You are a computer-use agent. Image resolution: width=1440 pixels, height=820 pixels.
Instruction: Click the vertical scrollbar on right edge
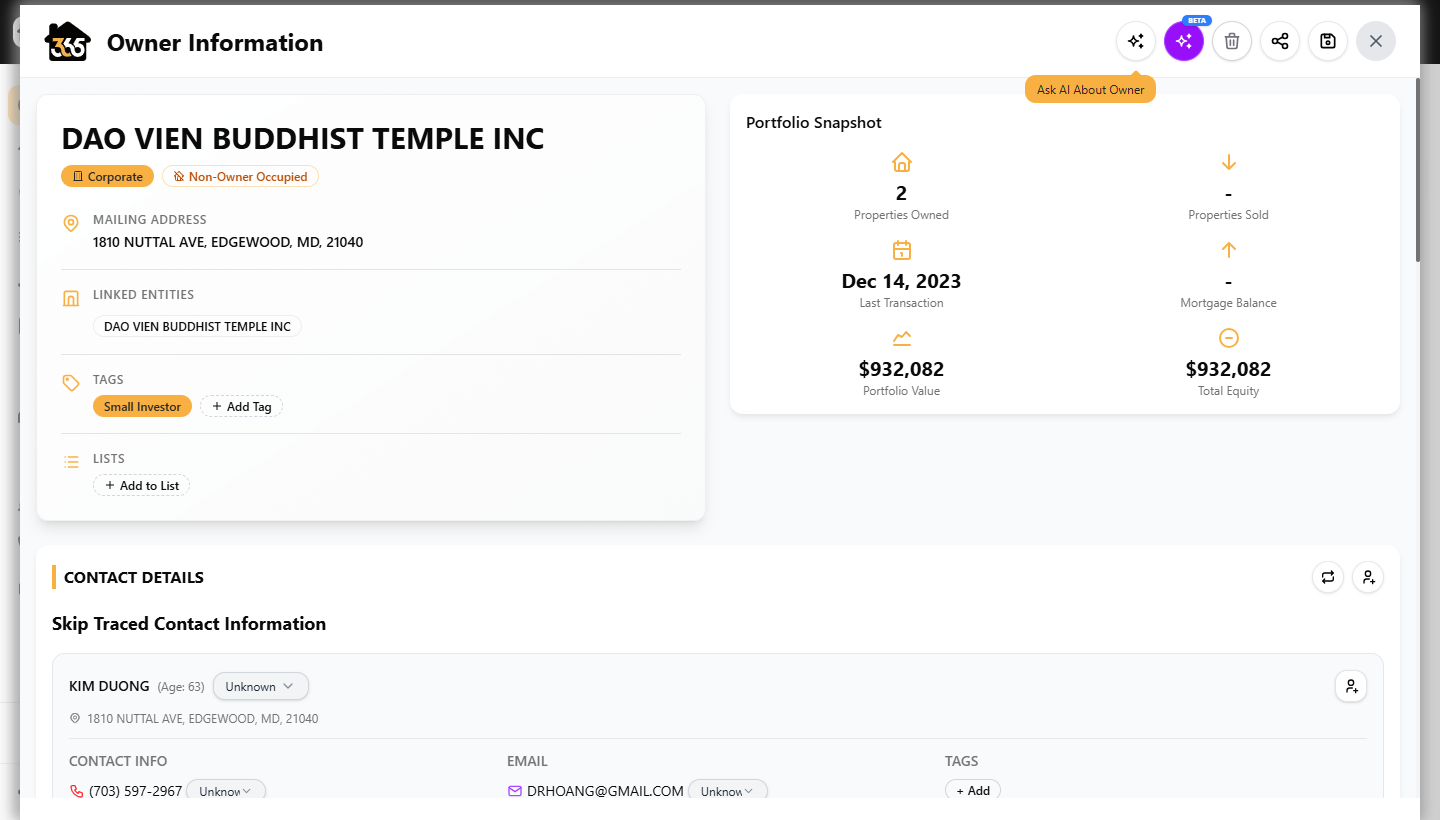click(1418, 170)
